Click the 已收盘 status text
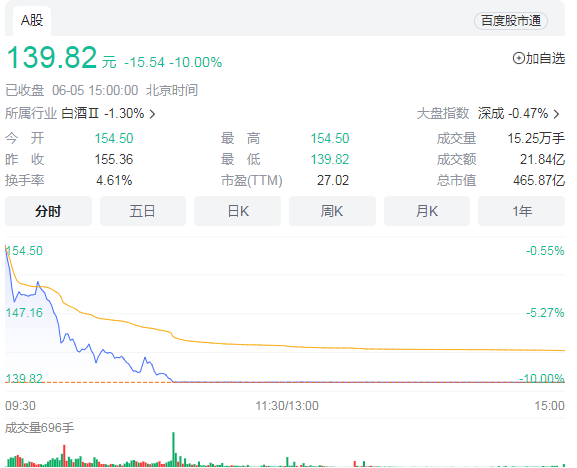Image resolution: width=577 pixels, height=468 pixels. (25, 91)
